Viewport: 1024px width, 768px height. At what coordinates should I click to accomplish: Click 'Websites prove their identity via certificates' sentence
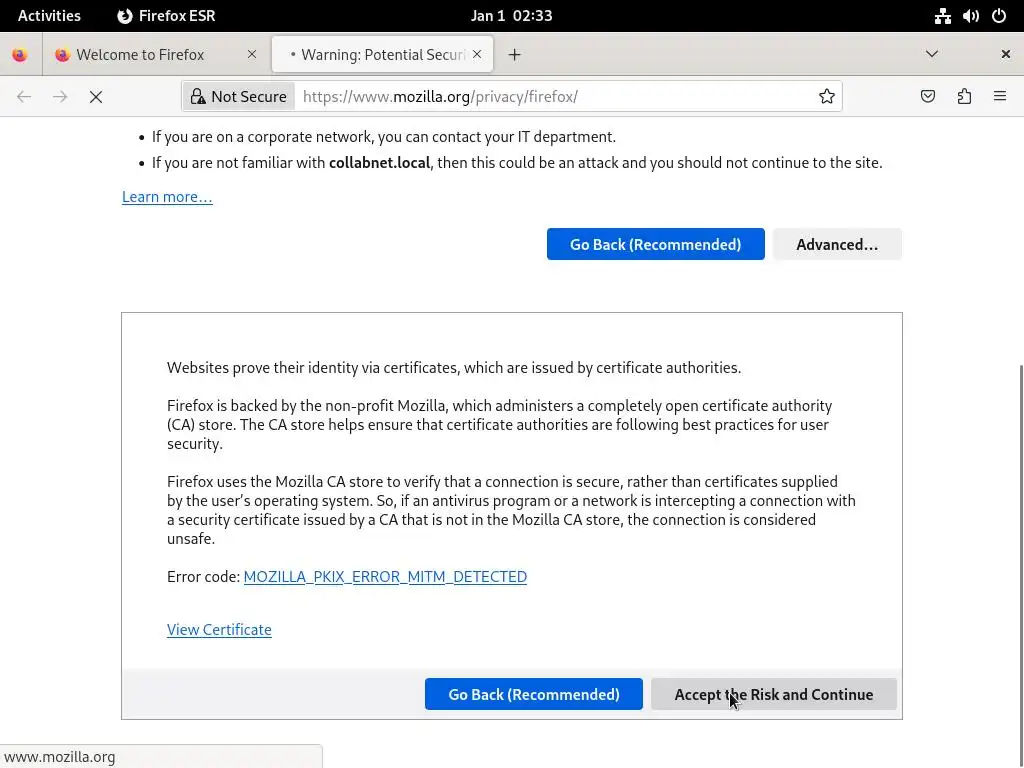[454, 368]
